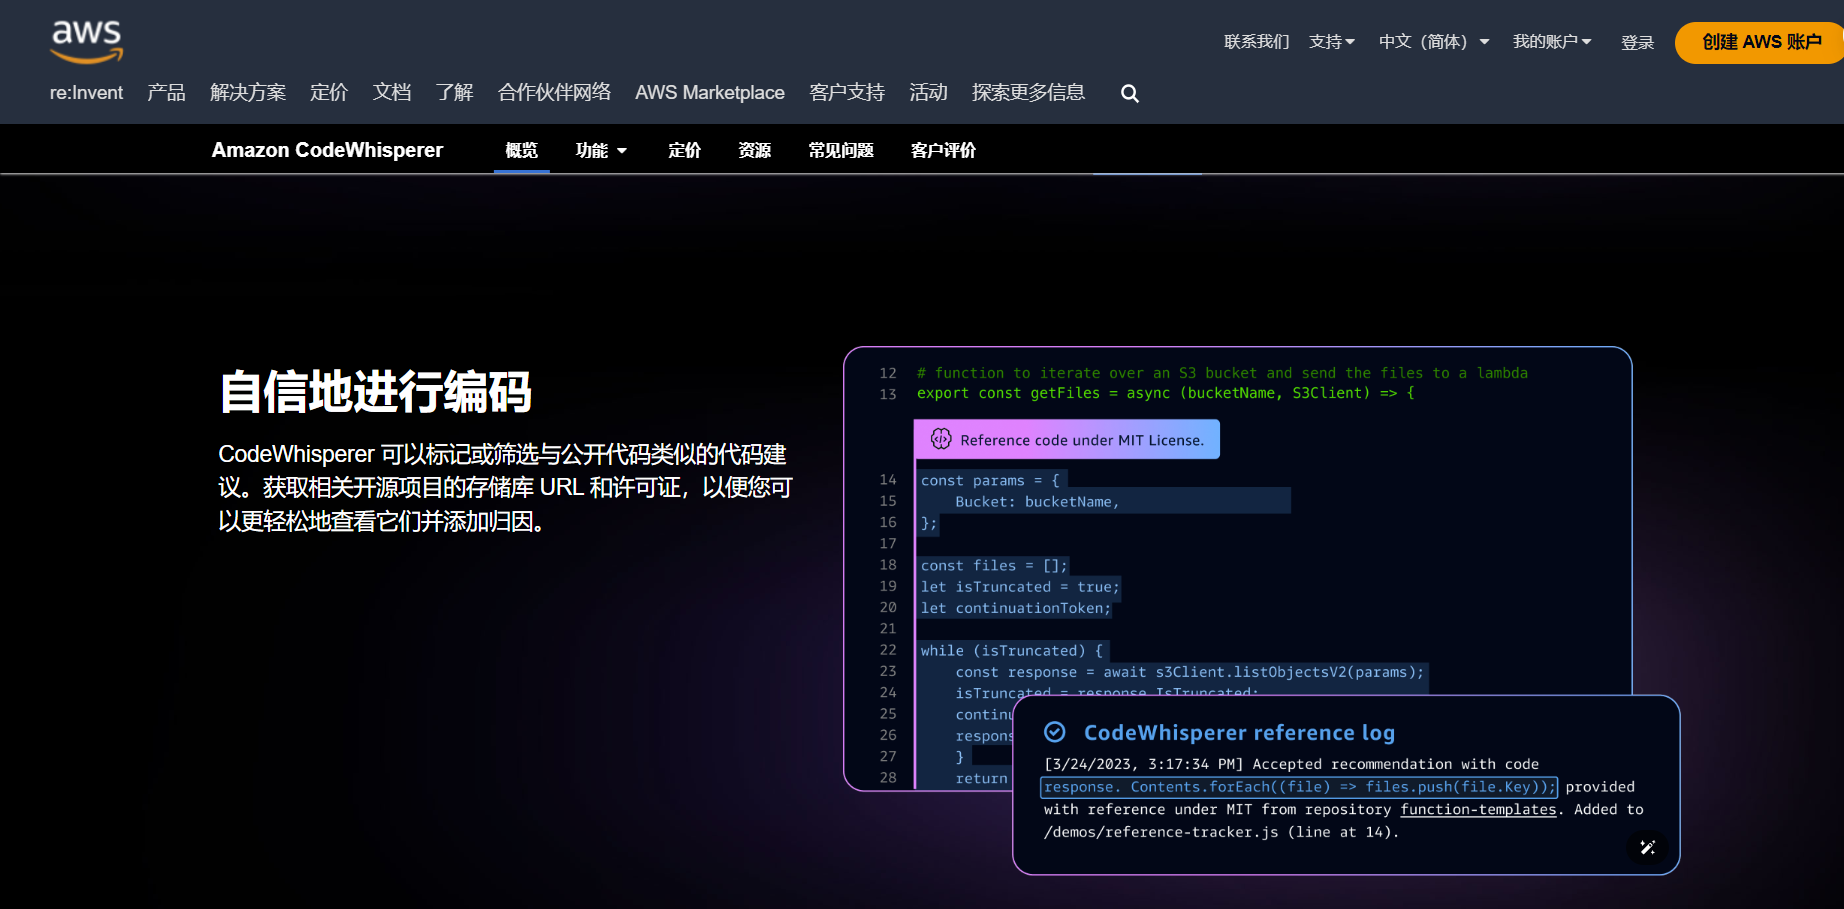Select the 定价 tab in CodeWhisperer nav
Viewport: 1844px width, 909px height.
(685, 150)
